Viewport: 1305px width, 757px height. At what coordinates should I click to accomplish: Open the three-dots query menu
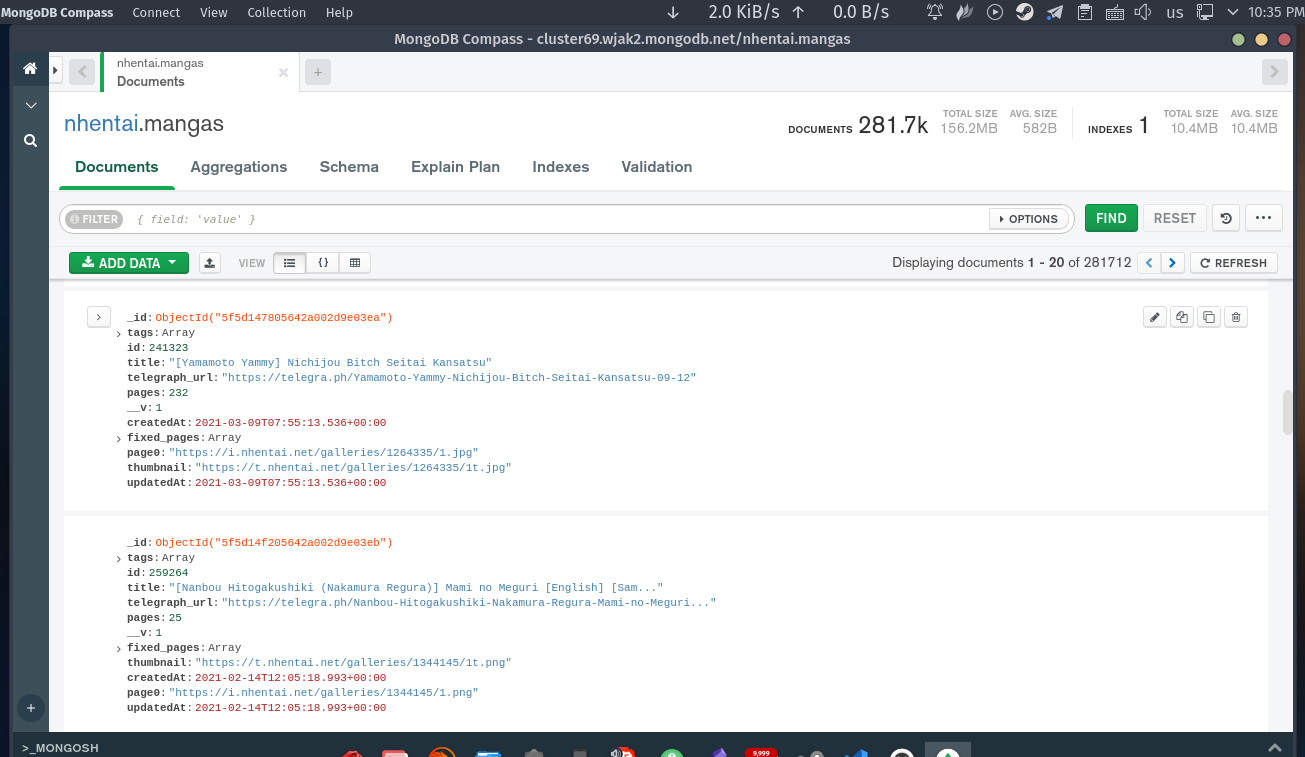coord(1263,218)
